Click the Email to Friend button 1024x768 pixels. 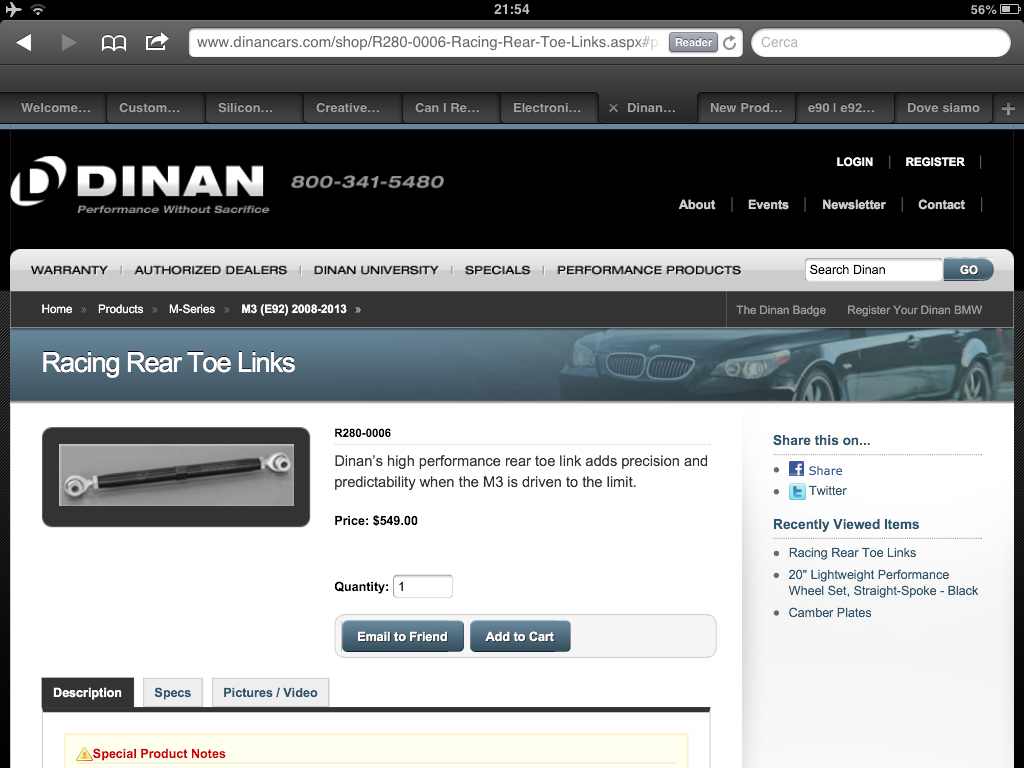point(402,636)
